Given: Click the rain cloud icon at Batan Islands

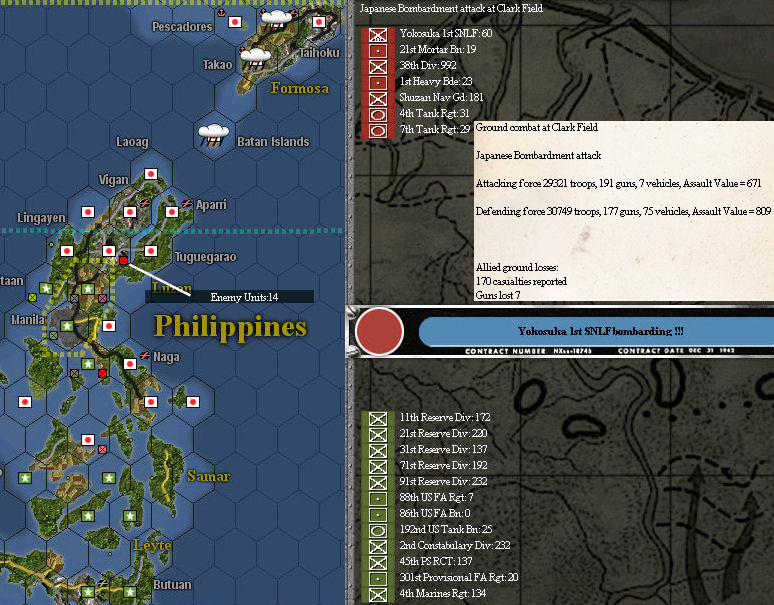Looking at the screenshot, I should (214, 135).
